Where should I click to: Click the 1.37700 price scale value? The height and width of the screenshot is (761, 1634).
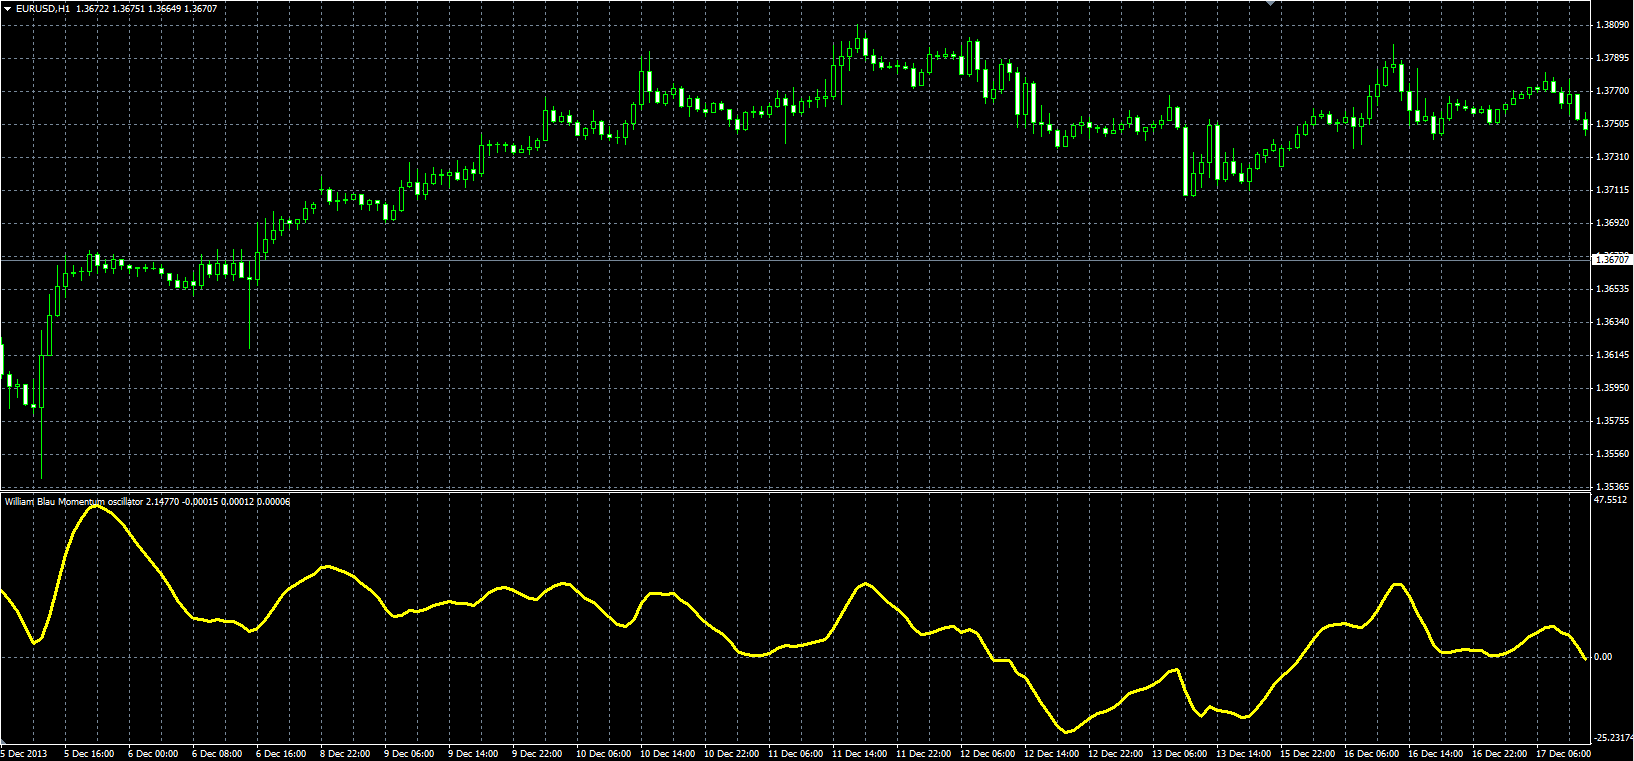click(x=1612, y=91)
